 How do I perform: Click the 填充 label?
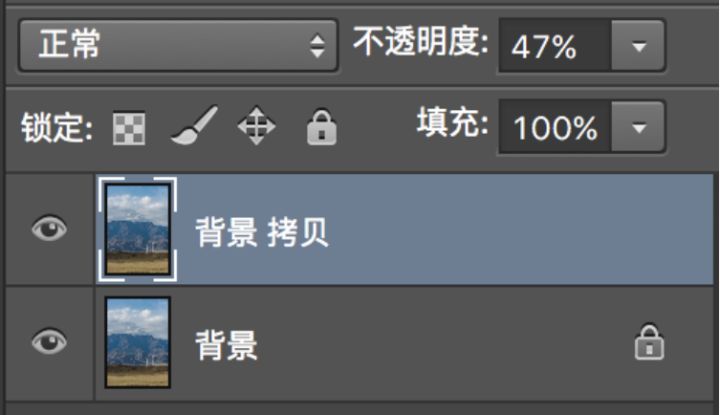[x=453, y=122]
